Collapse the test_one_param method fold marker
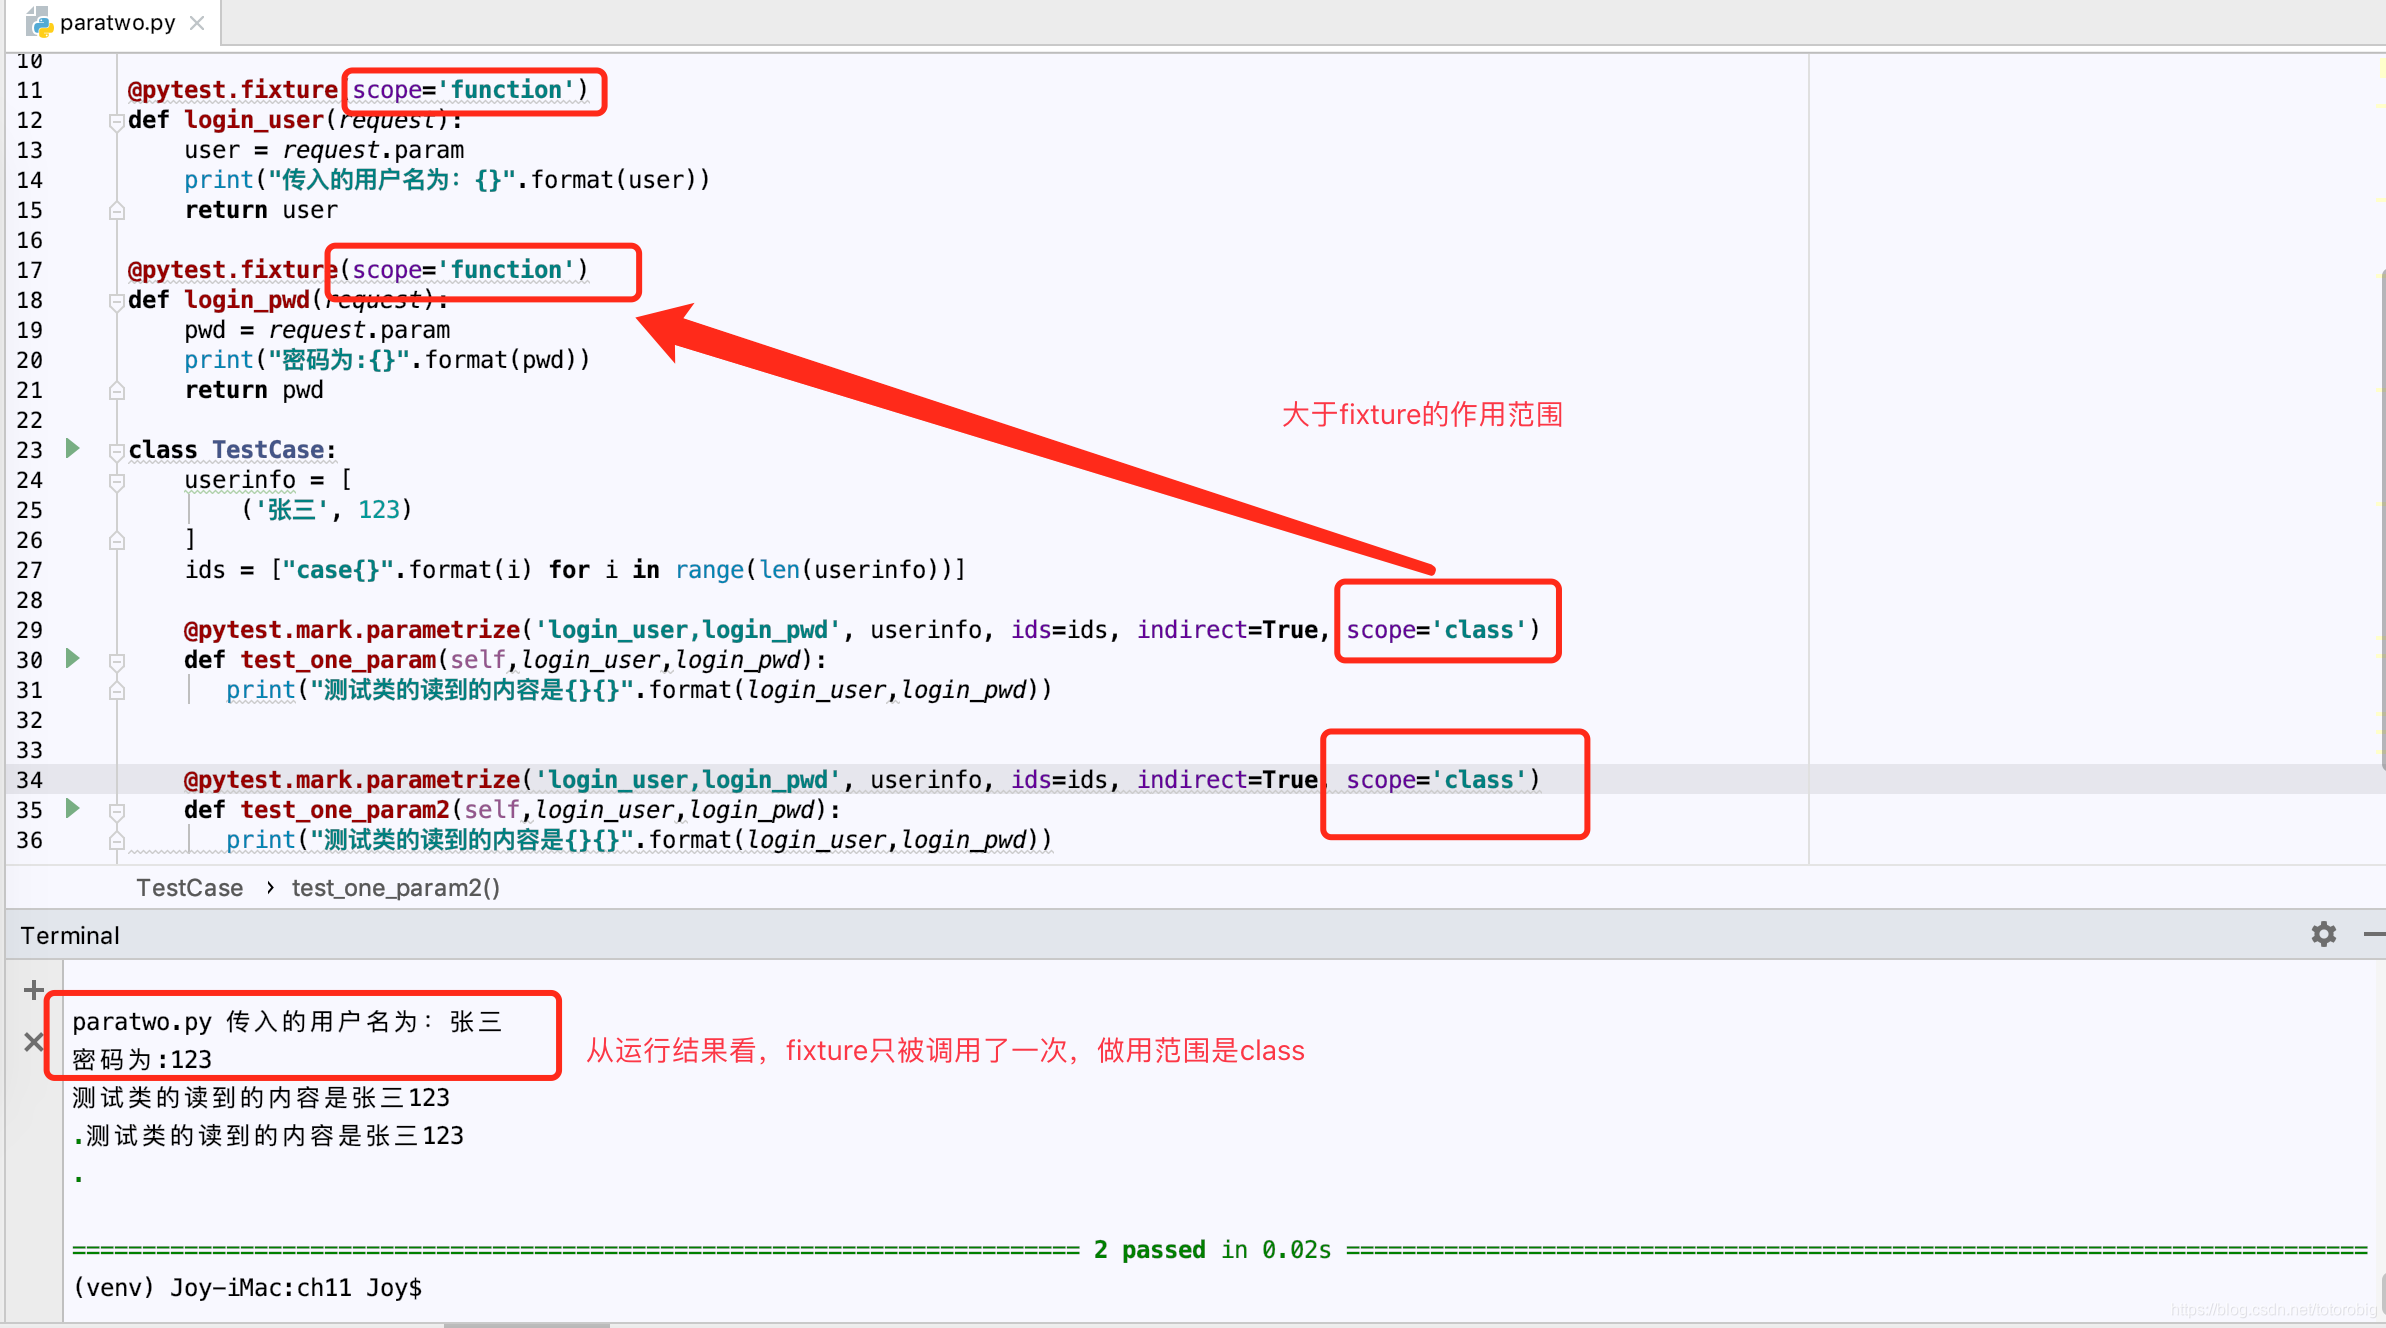This screenshot has width=2386, height=1328. [x=116, y=660]
